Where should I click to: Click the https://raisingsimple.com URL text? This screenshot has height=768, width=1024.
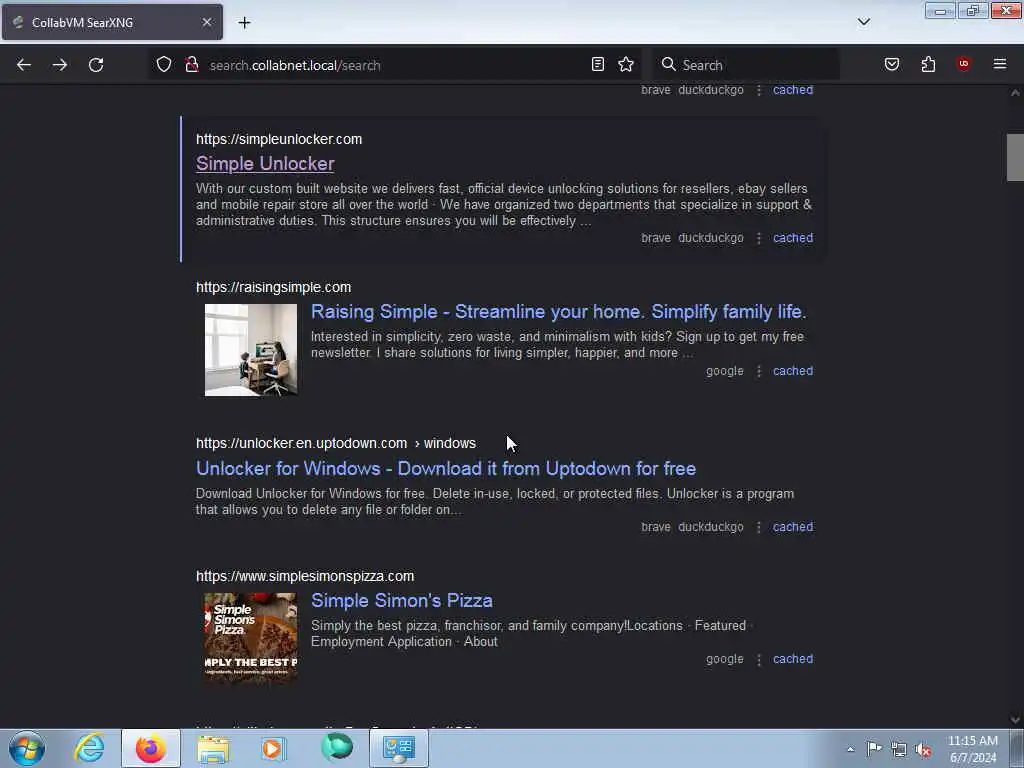(274, 287)
